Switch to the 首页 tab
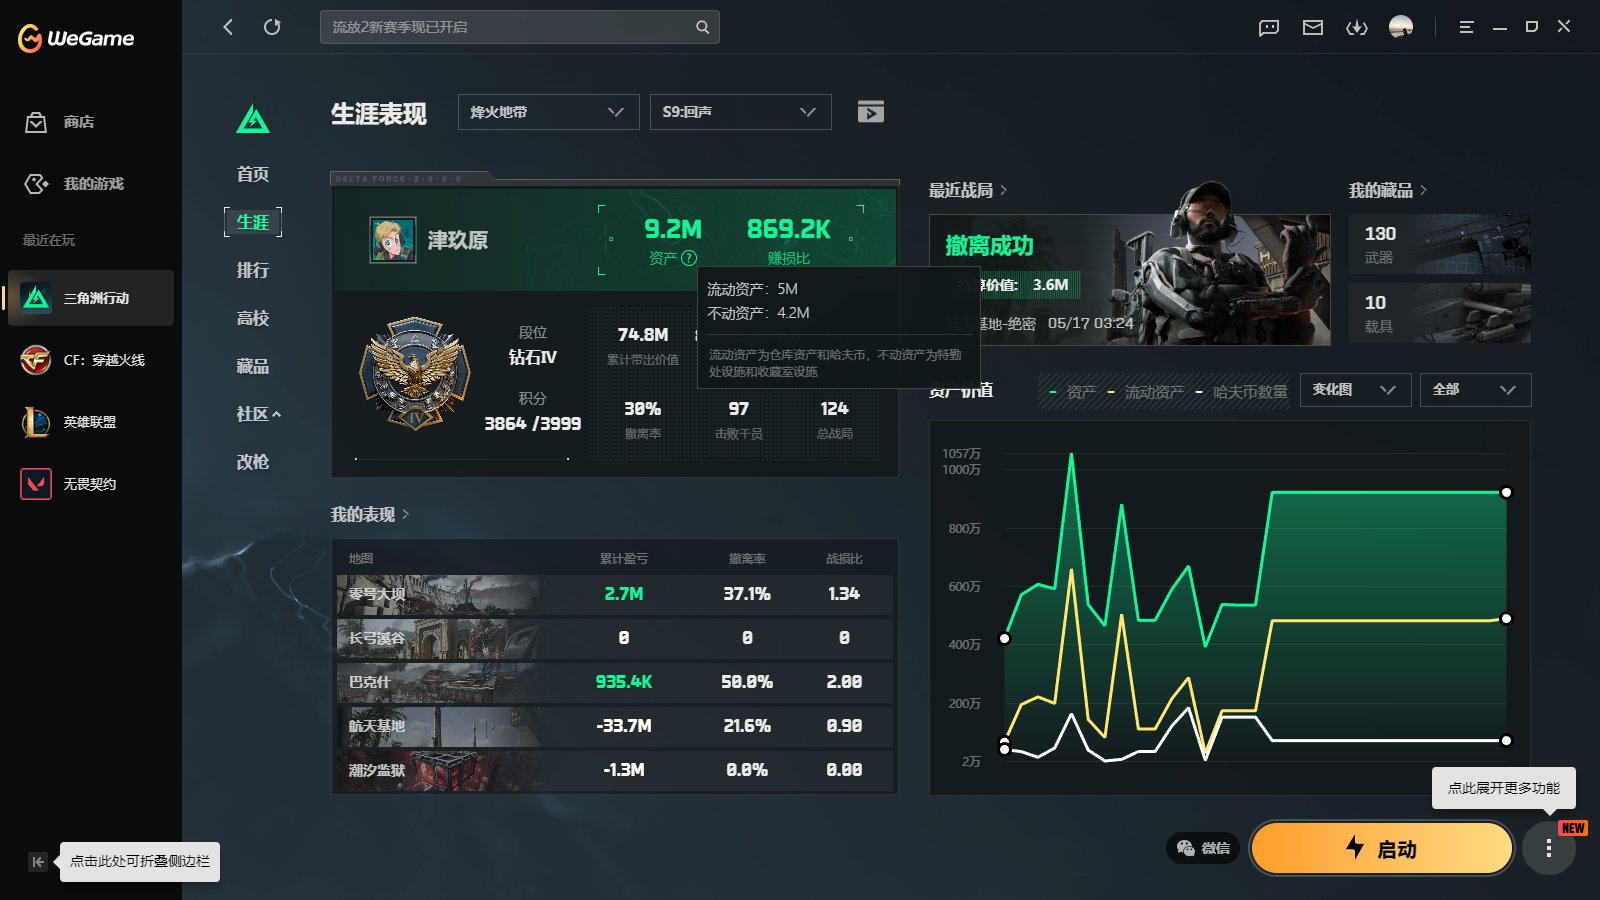This screenshot has width=1600, height=900. coord(253,174)
